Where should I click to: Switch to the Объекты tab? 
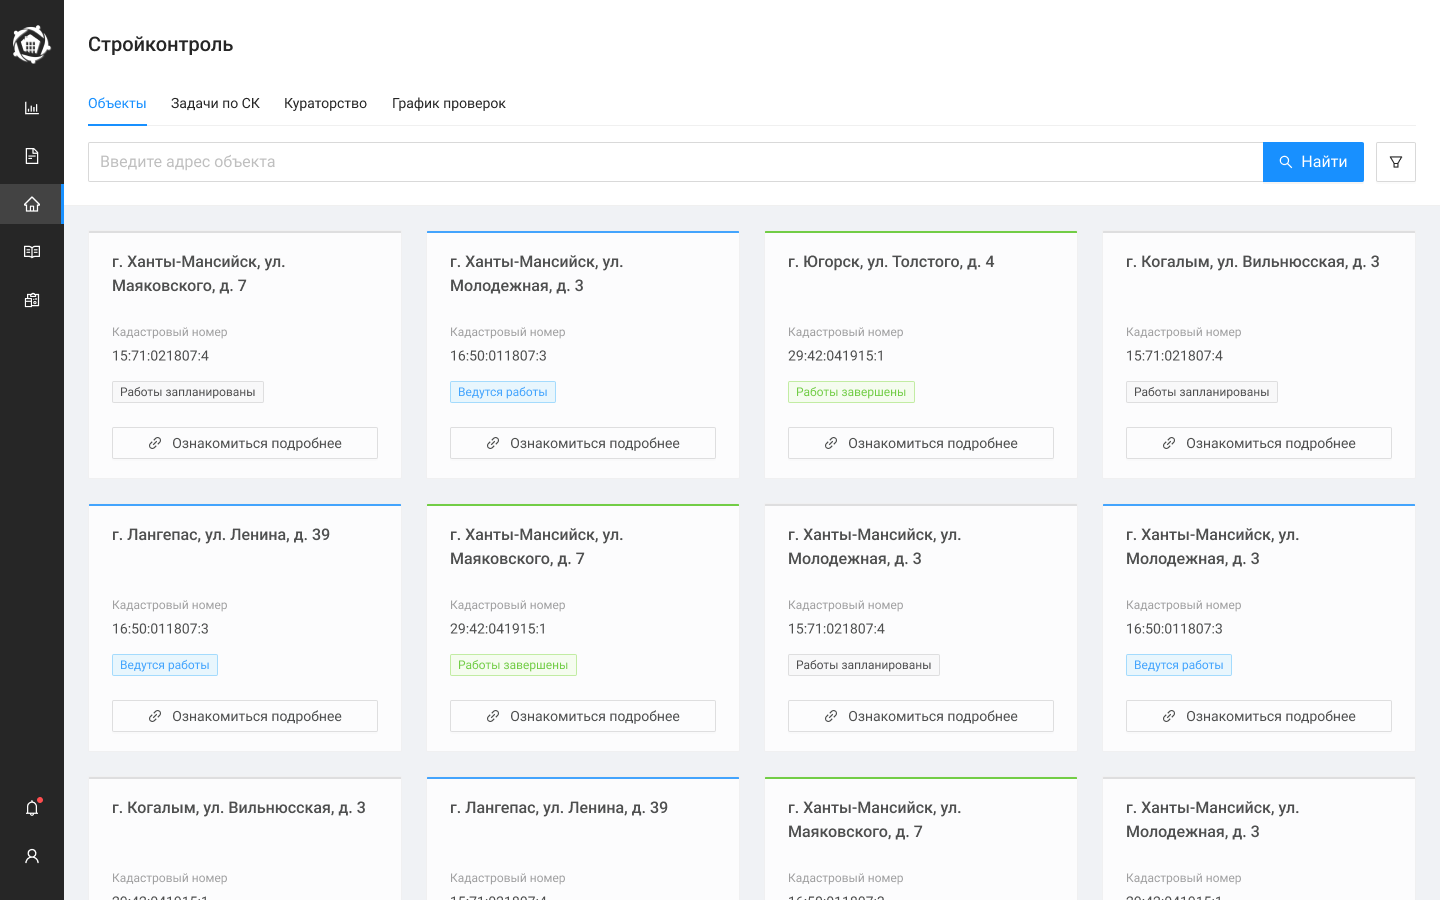(x=117, y=104)
